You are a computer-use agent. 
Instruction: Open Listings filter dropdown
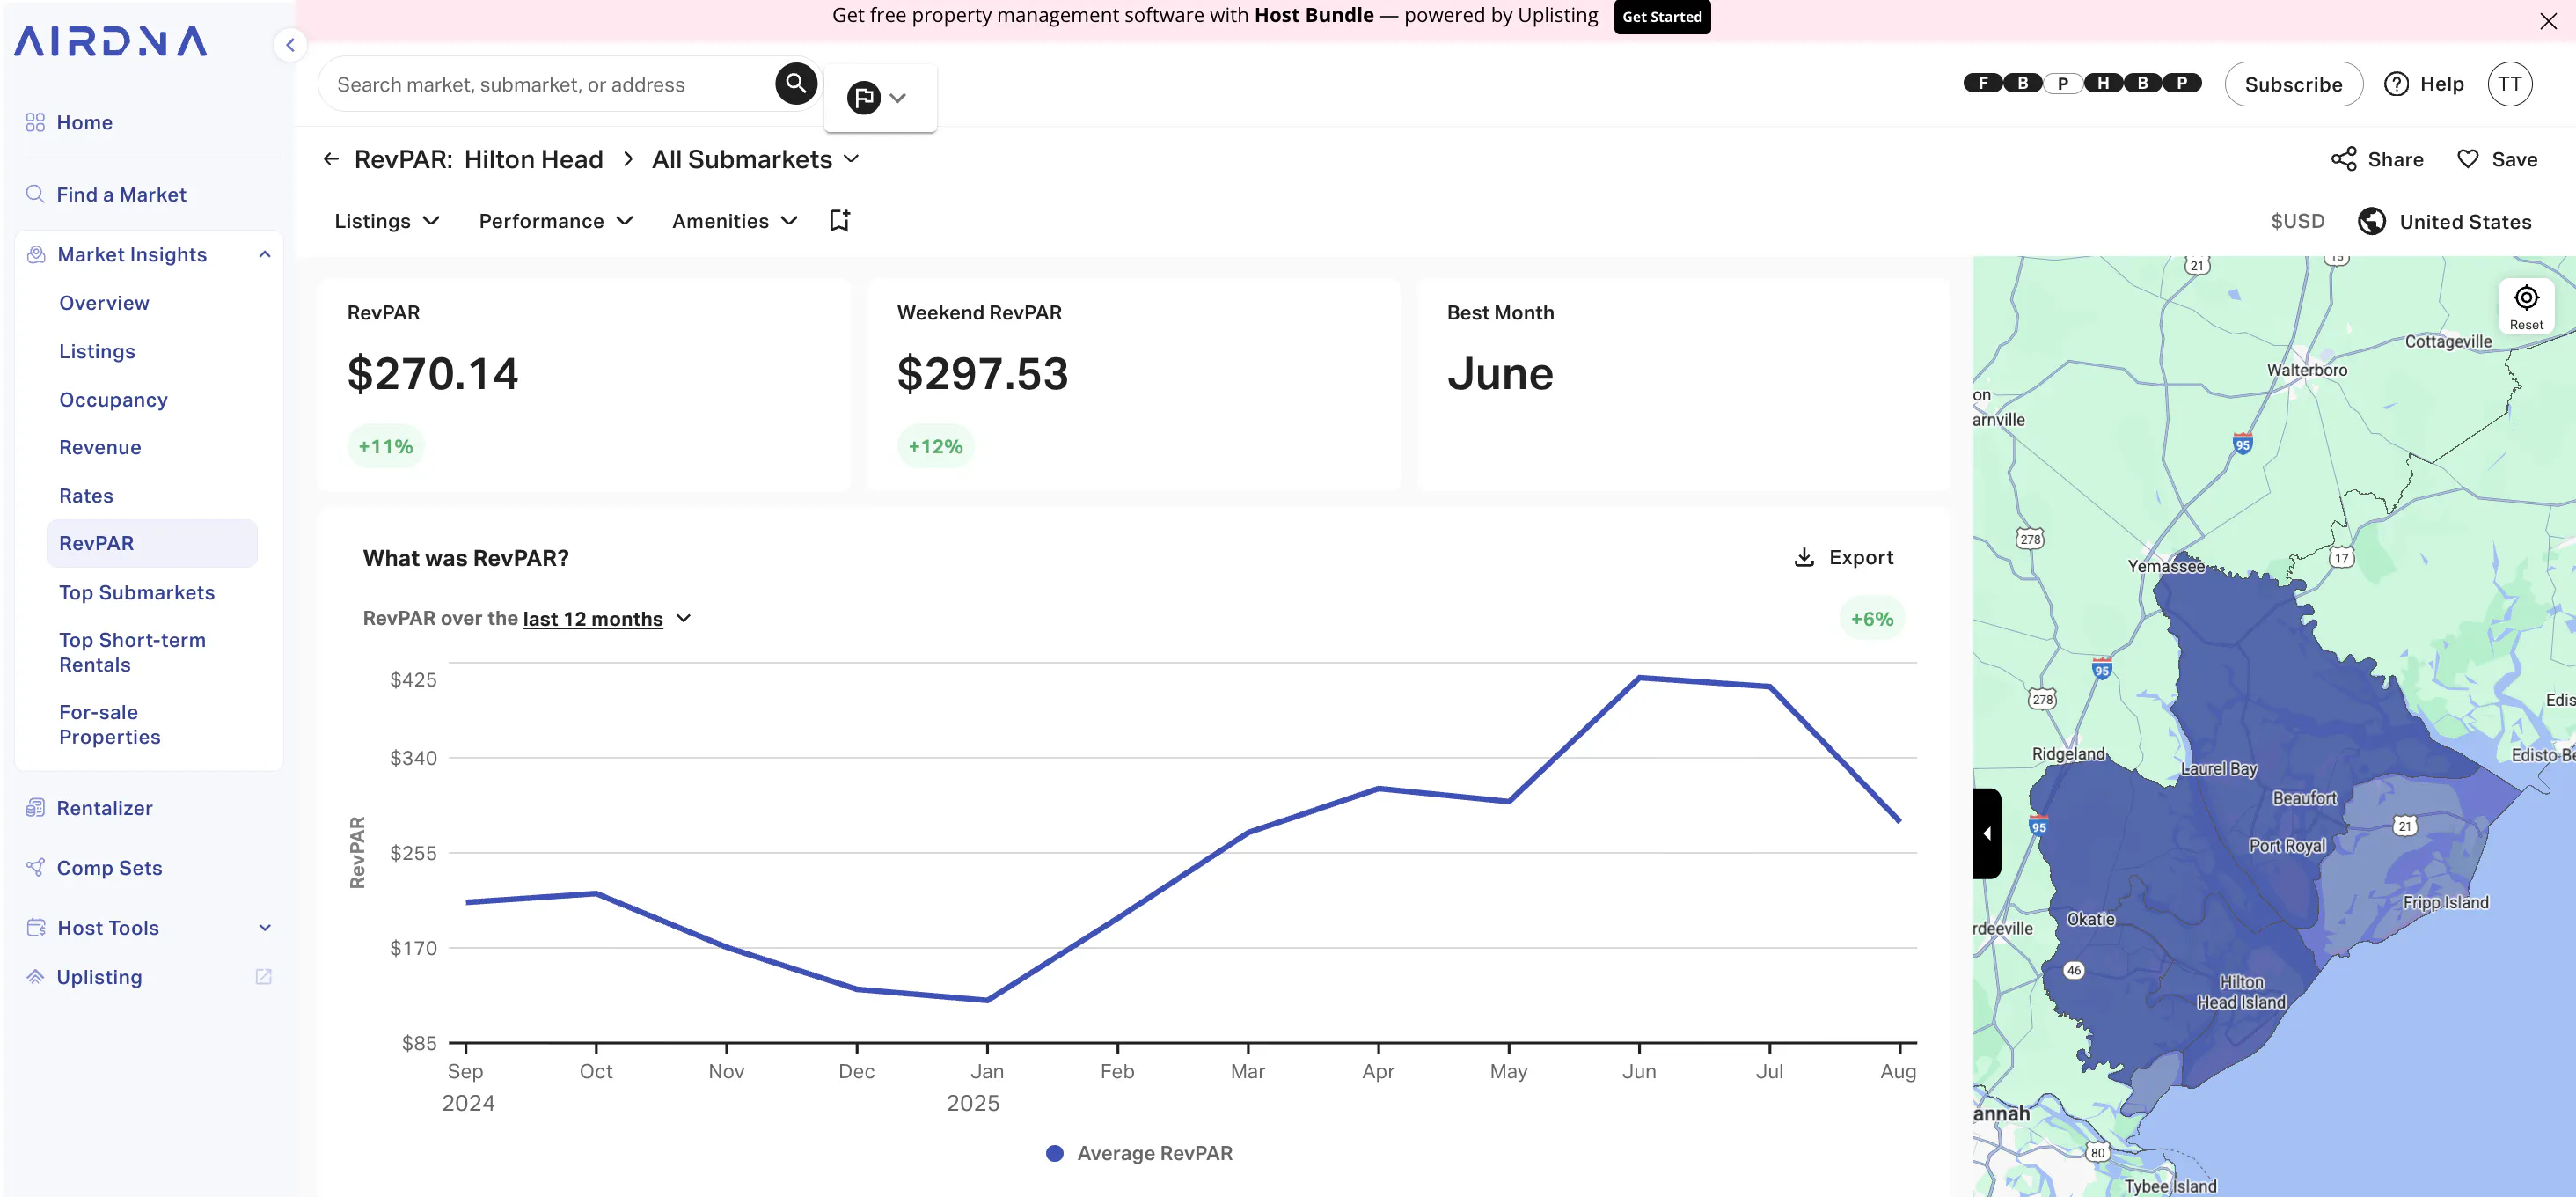[387, 221]
